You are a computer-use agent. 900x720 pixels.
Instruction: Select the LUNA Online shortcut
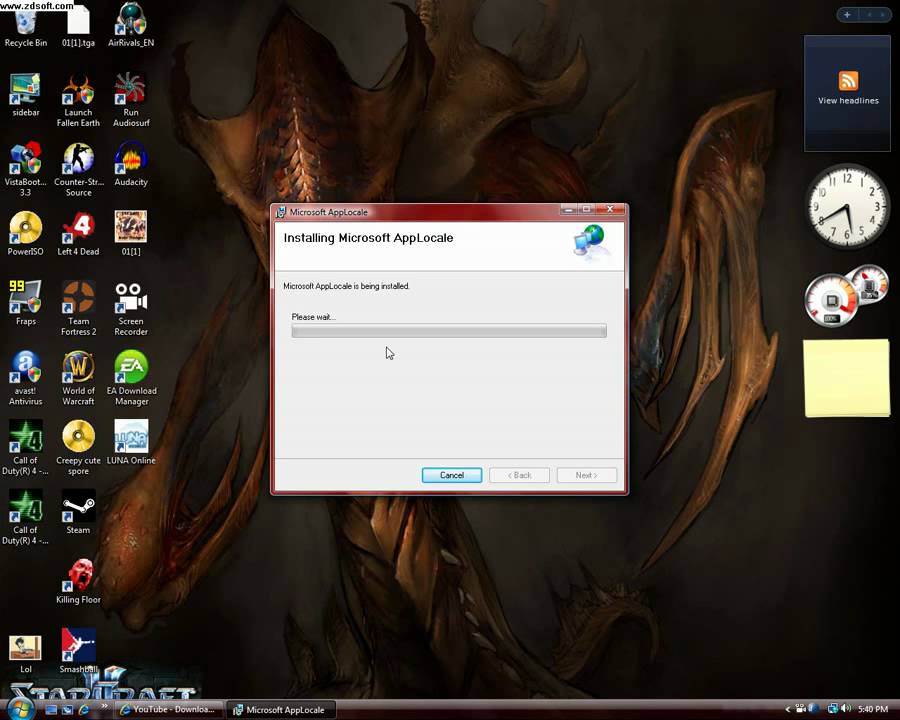[131, 442]
